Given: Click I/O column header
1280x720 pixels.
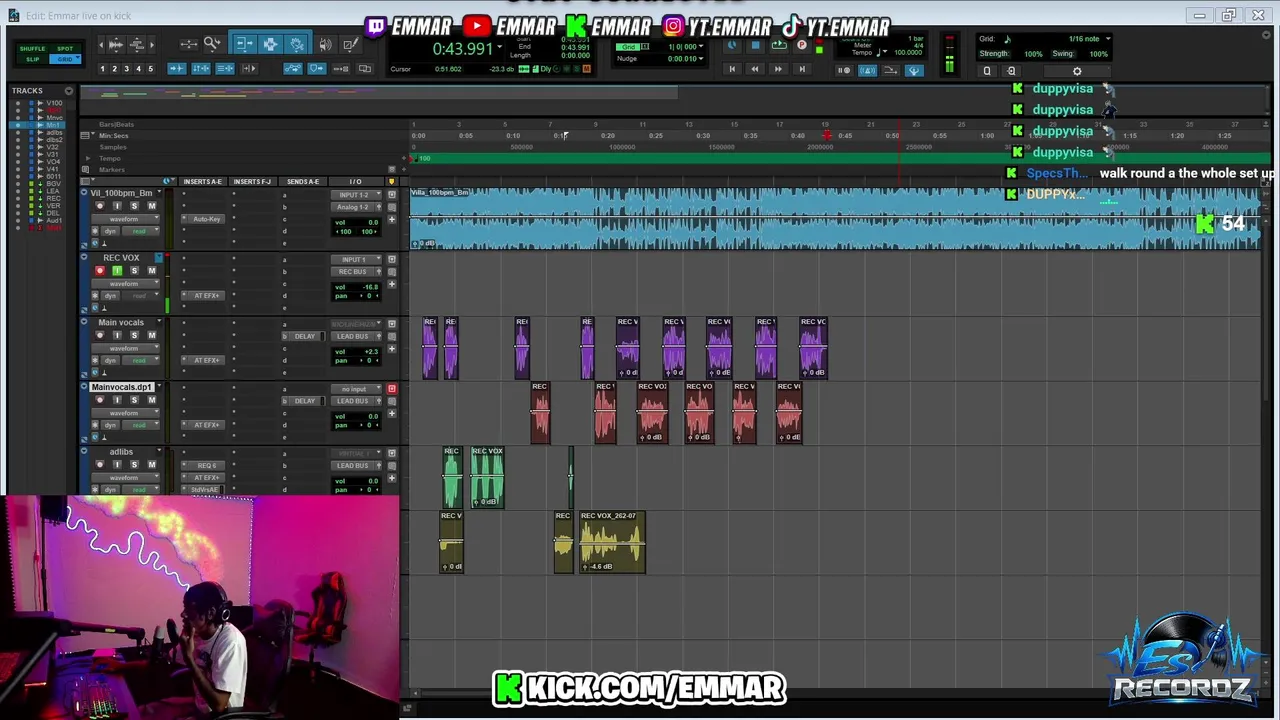Looking at the screenshot, I should pyautogui.click(x=355, y=182).
